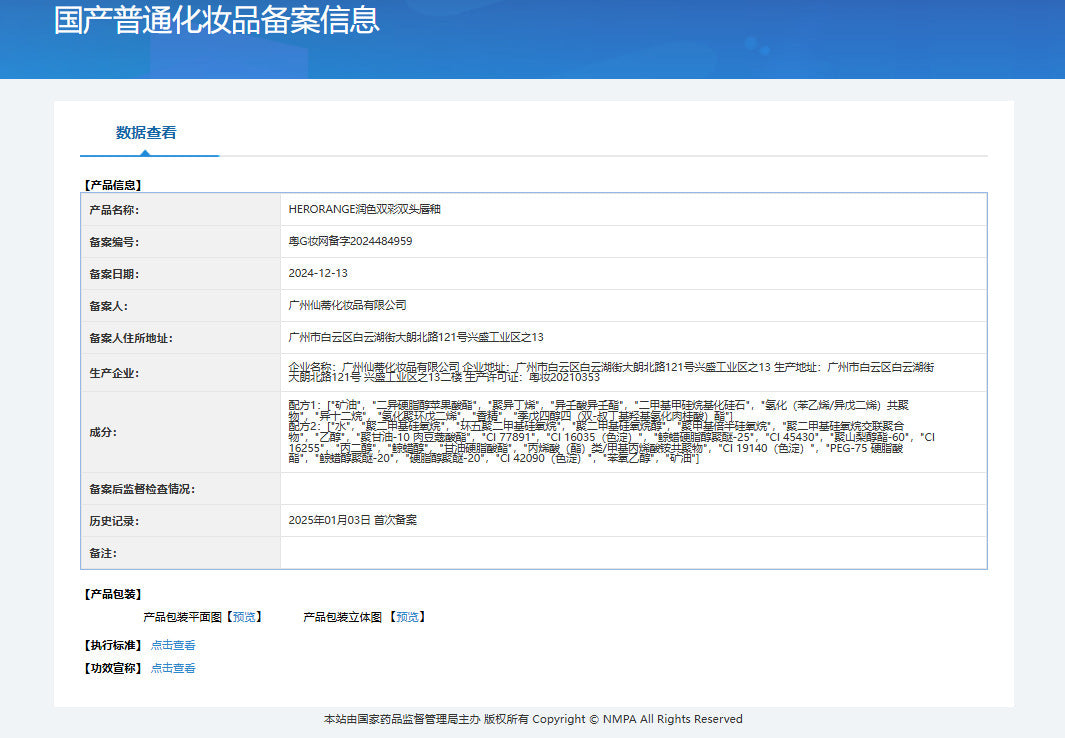Image resolution: width=1065 pixels, height=738 pixels.
Task: Click the NMPA copyright footer text
Action: 533,719
